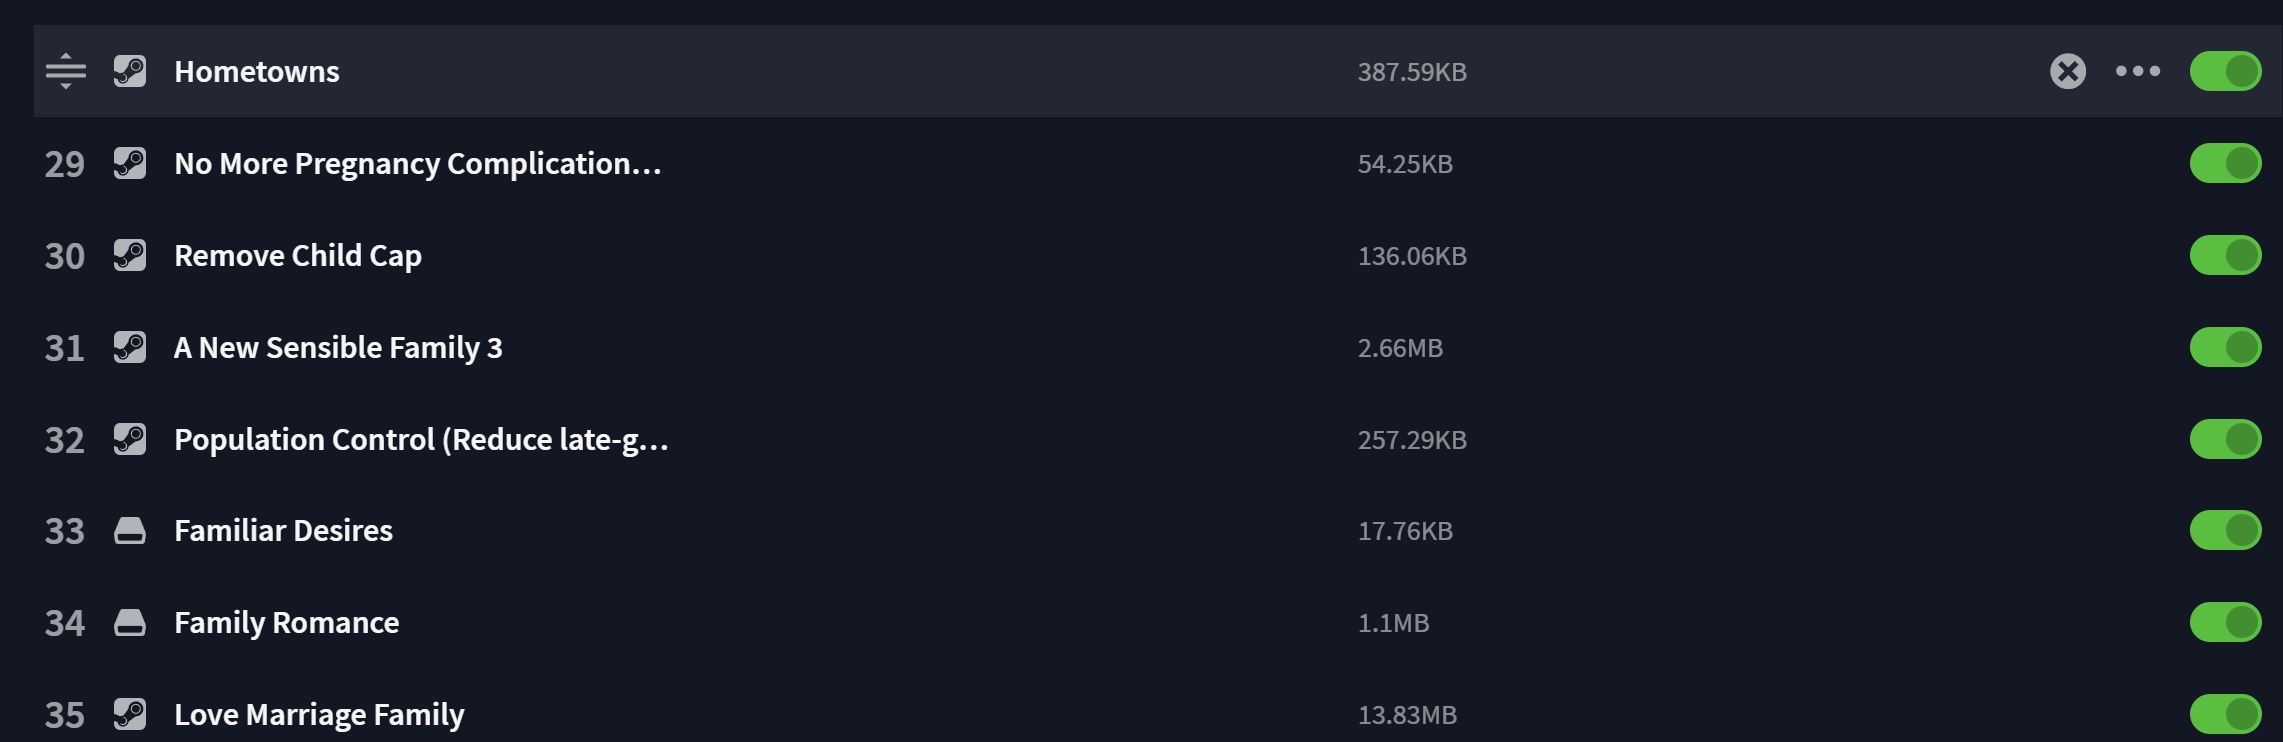Click load order number 31
Viewport: 2283px width, 742px height.
pos(65,348)
